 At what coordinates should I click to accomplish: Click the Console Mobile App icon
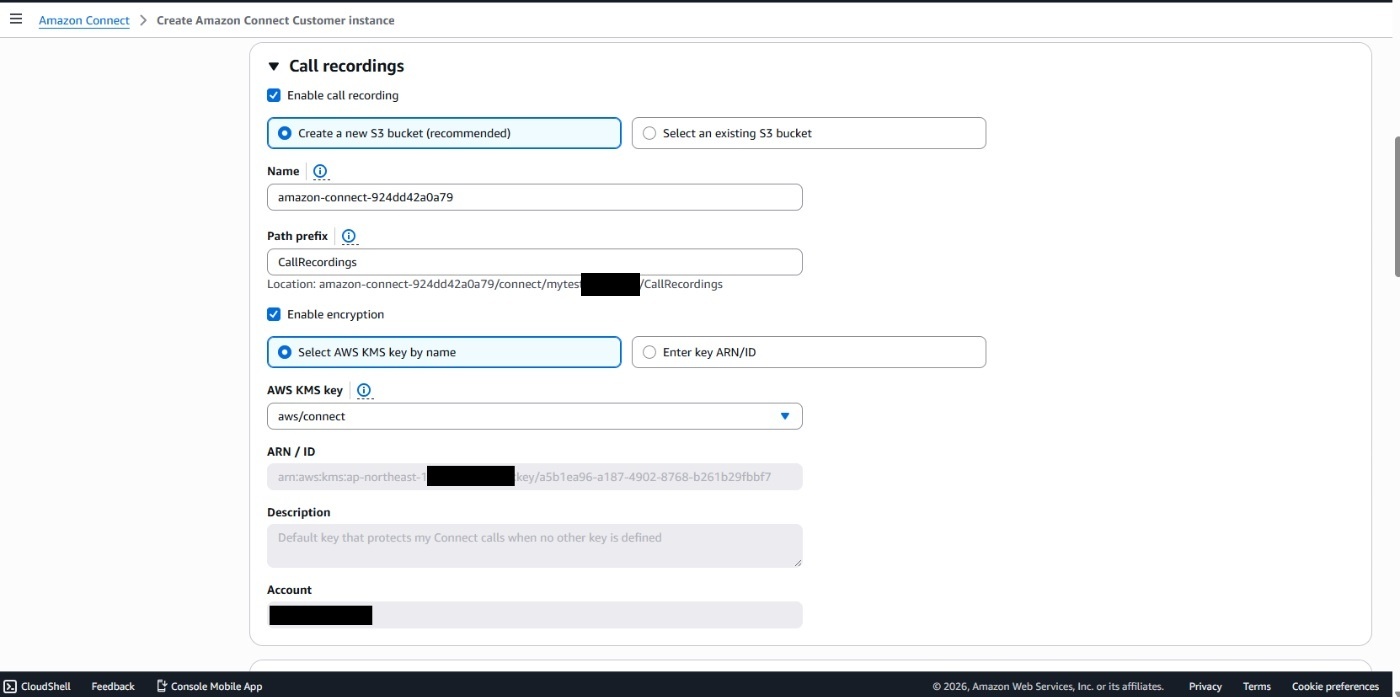(162, 686)
